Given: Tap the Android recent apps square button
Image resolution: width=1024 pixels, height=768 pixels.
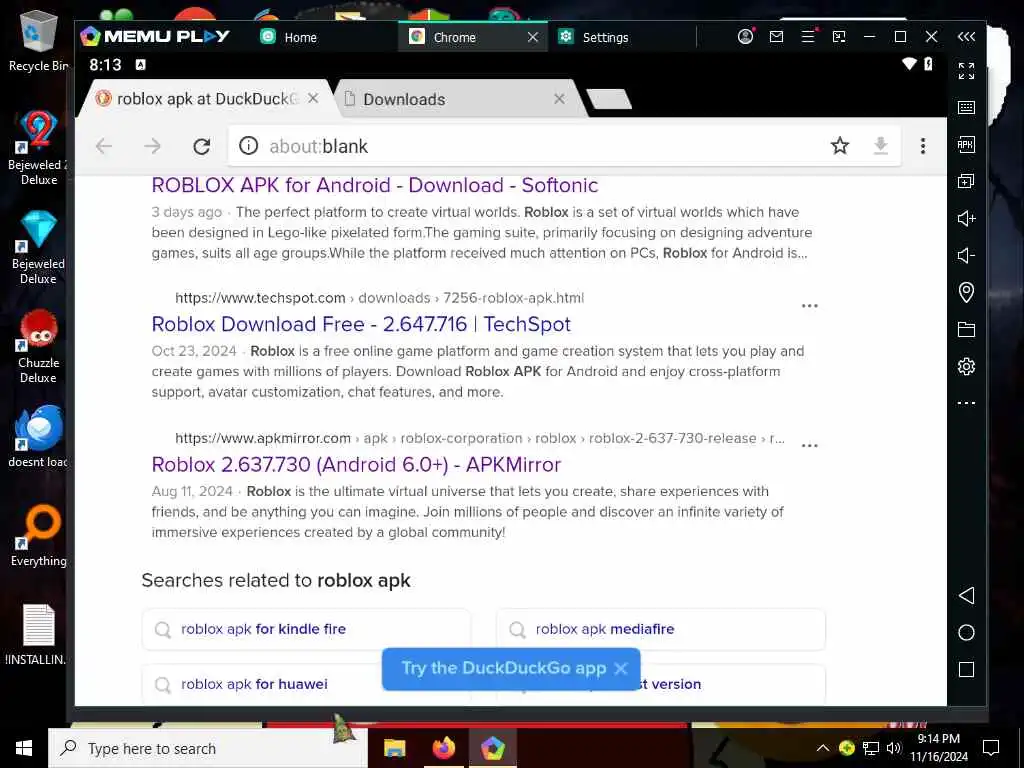Looking at the screenshot, I should point(966,669).
